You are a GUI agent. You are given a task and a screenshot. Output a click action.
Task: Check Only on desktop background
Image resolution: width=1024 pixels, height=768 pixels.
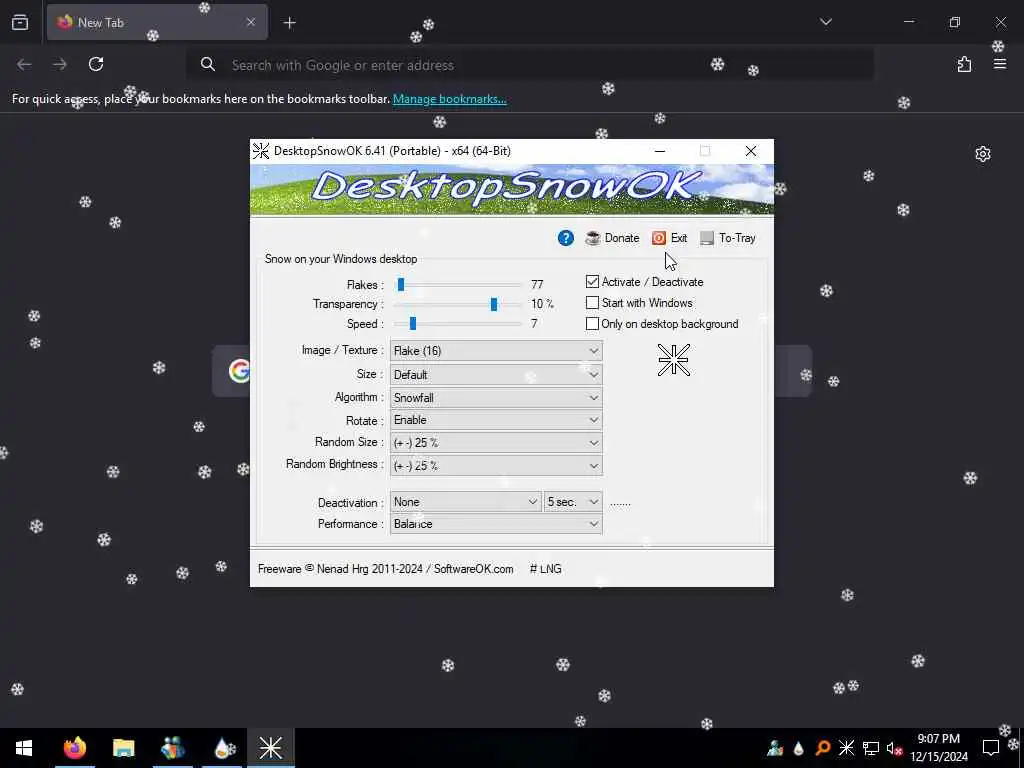(592, 323)
